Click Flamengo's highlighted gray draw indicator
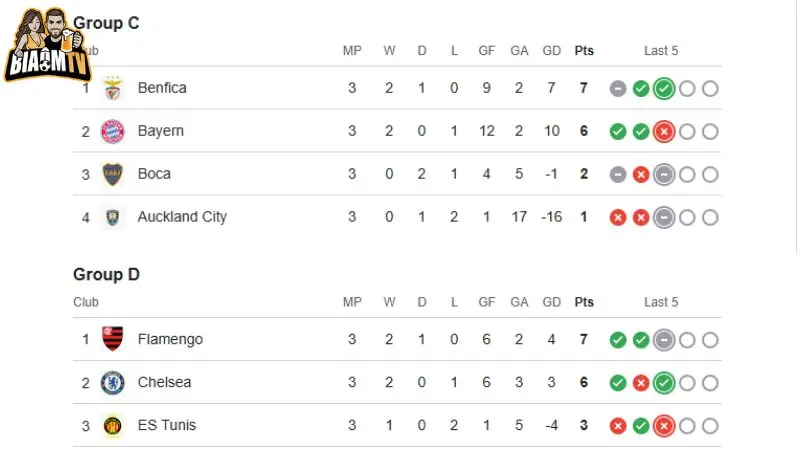This screenshot has width=800, height=450. tap(663, 340)
